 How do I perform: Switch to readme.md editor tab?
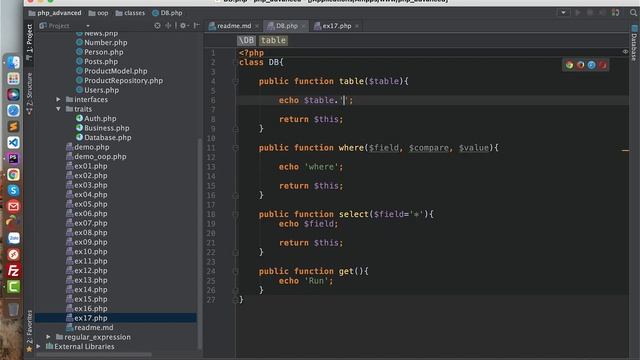233,26
